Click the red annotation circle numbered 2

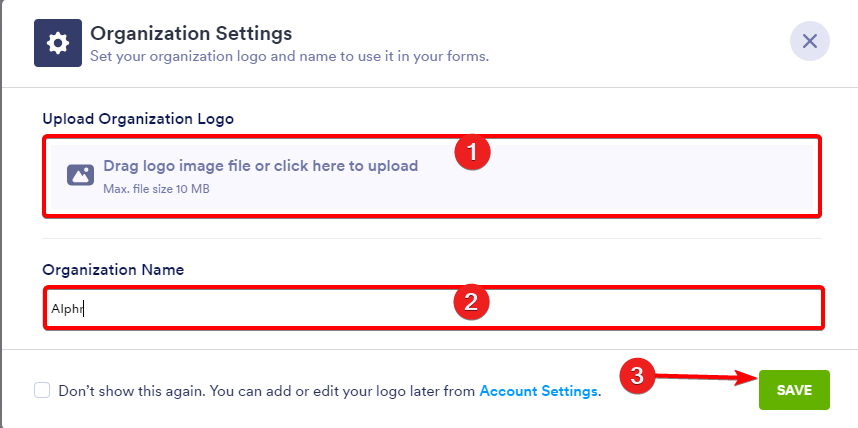pos(471,301)
